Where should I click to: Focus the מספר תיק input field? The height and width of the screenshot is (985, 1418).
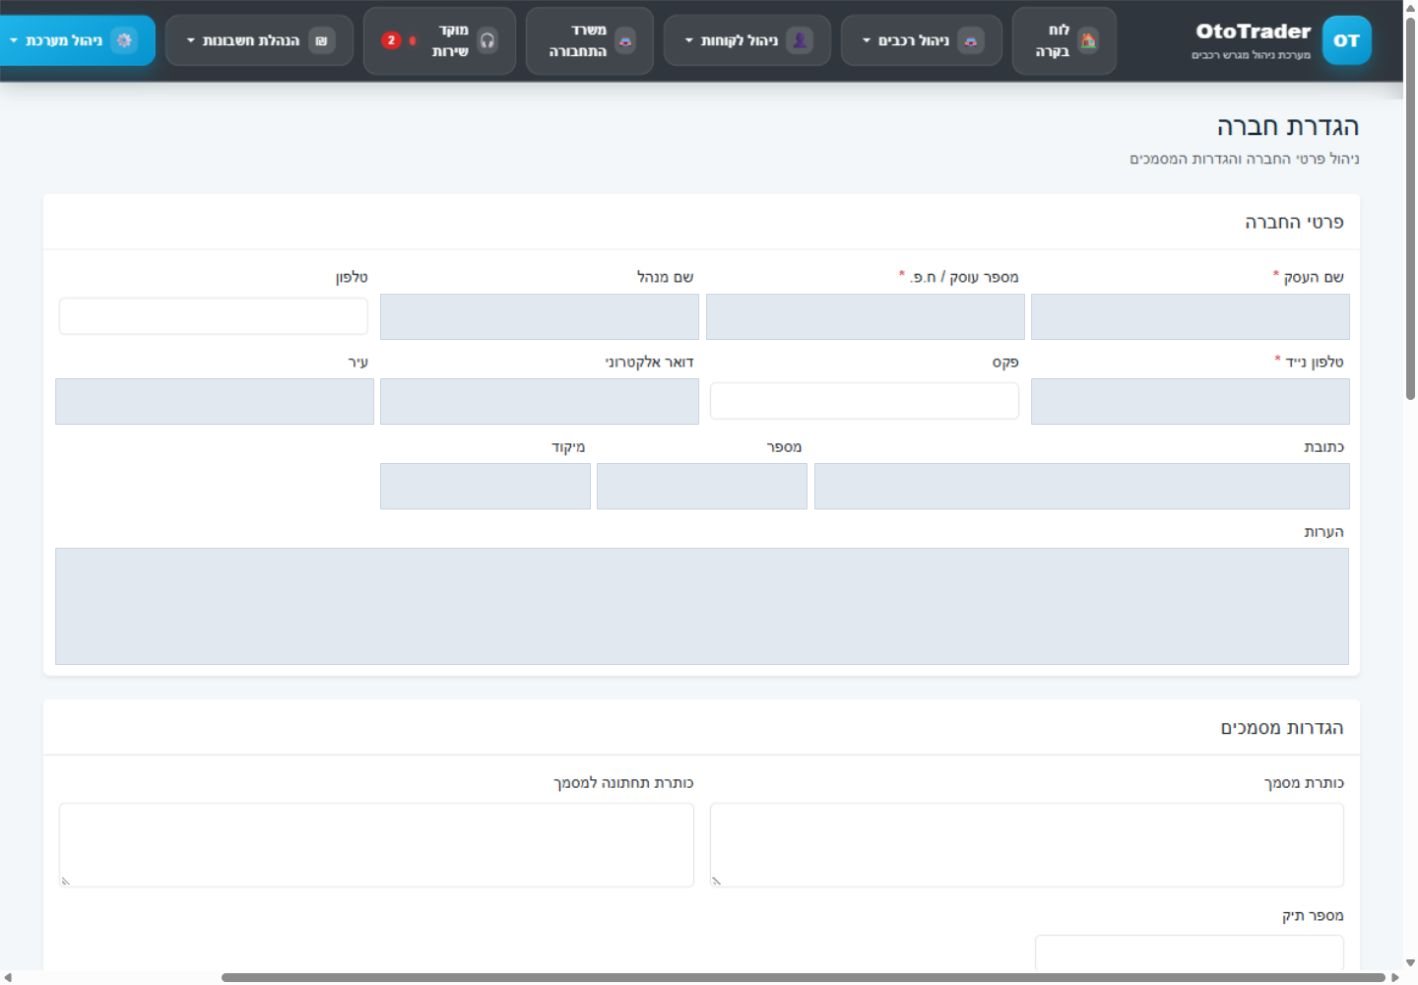[x=1190, y=954]
